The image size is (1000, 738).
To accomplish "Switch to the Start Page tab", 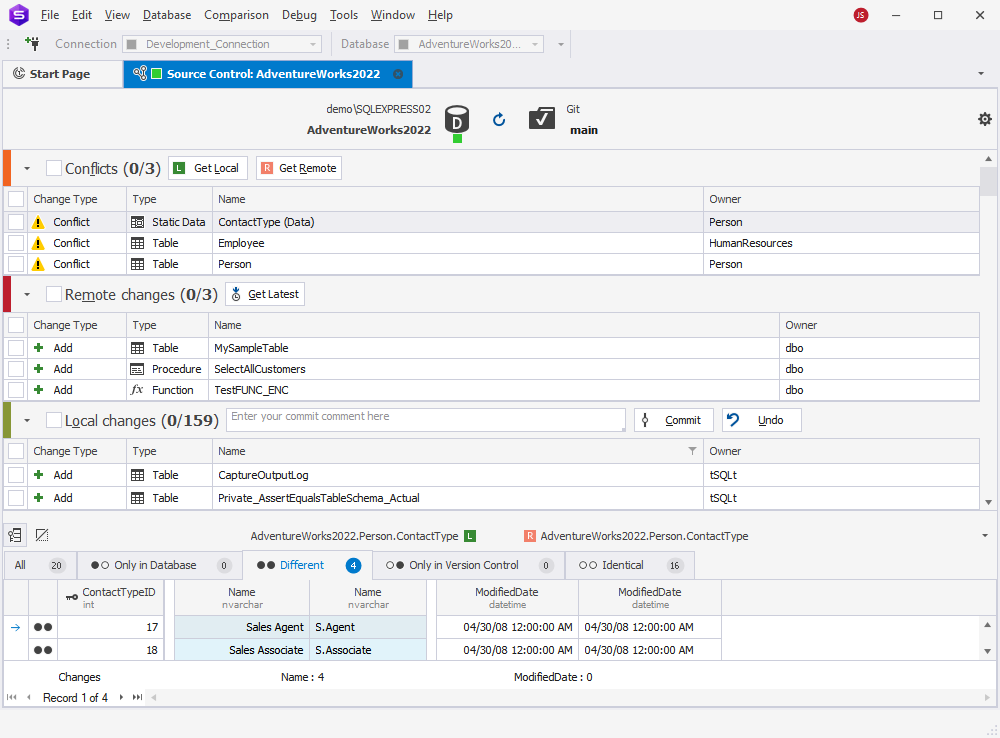I will (62, 74).
